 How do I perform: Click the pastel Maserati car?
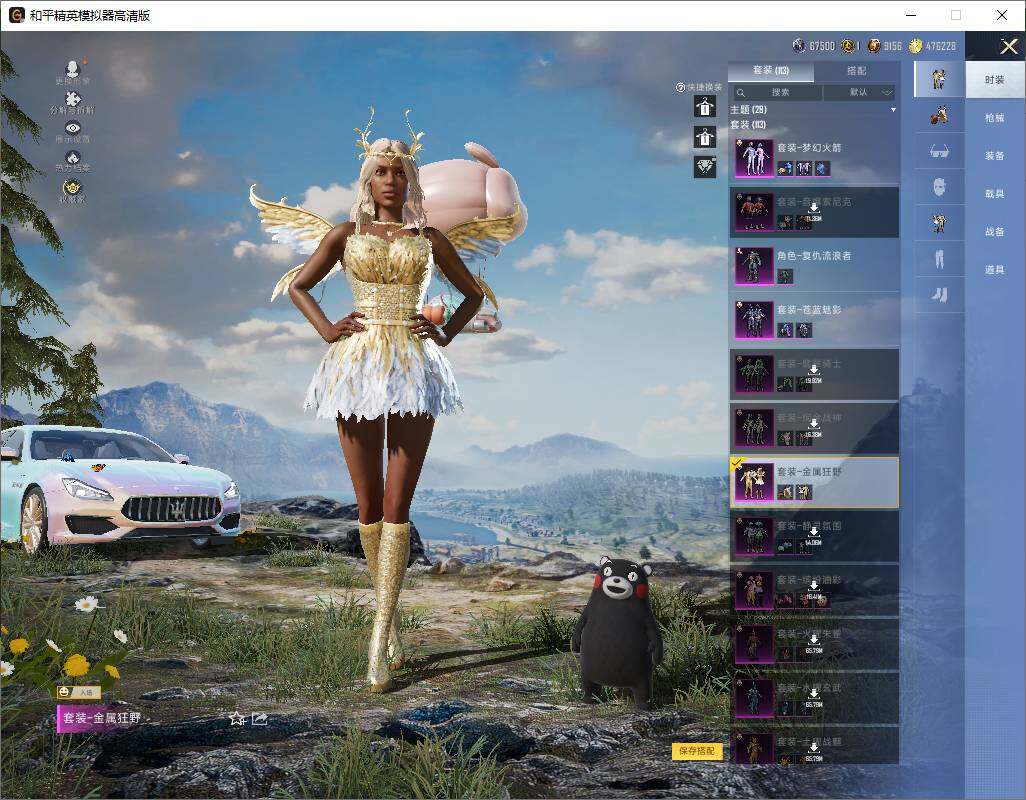pos(119,487)
